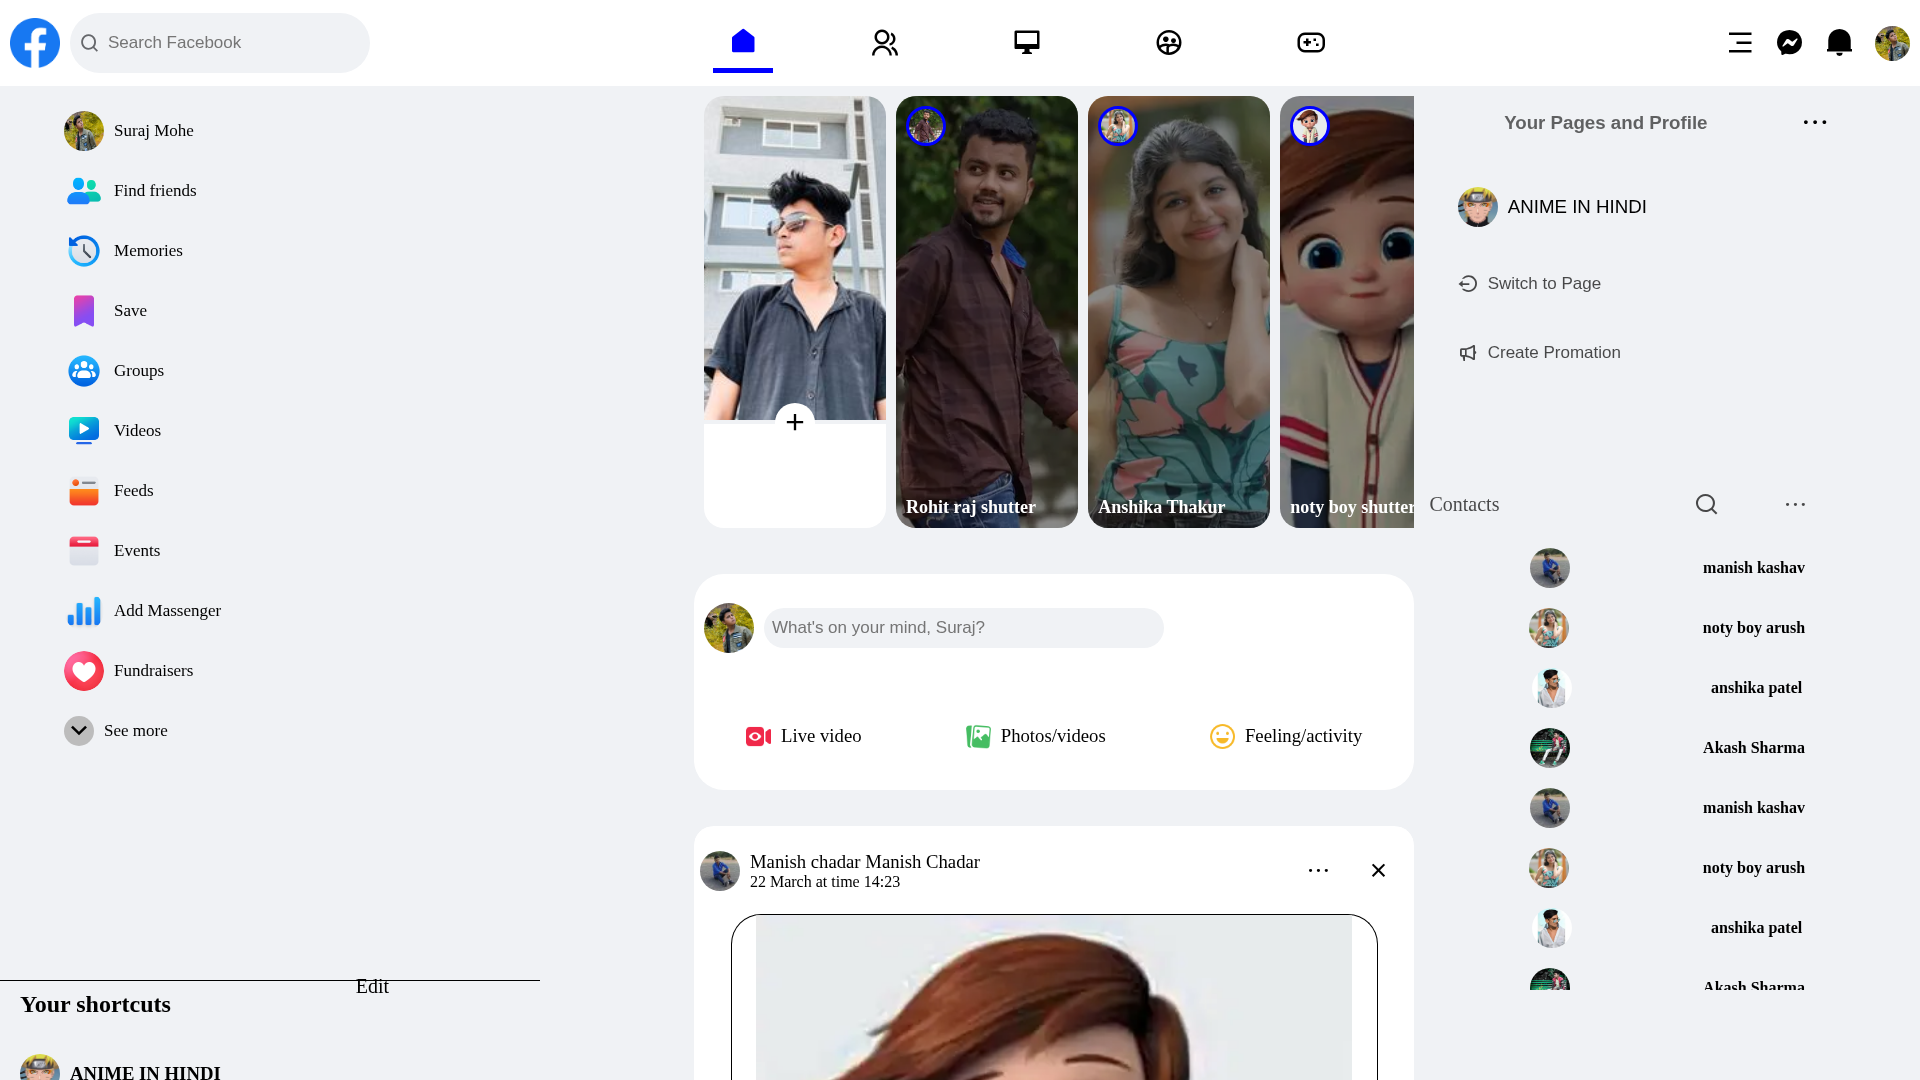Screen dimensions: 1920x1080
Task: Open the Watch section icon
Action: tap(1027, 42)
